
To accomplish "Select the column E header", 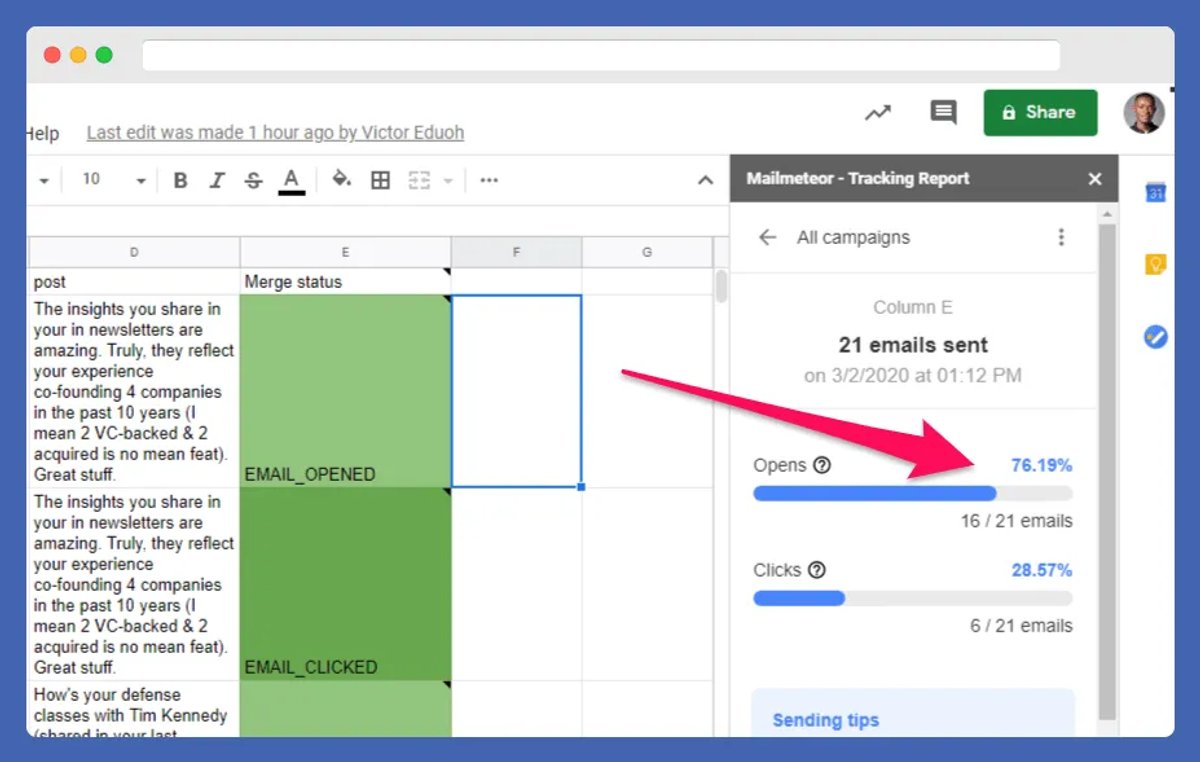I will point(346,252).
